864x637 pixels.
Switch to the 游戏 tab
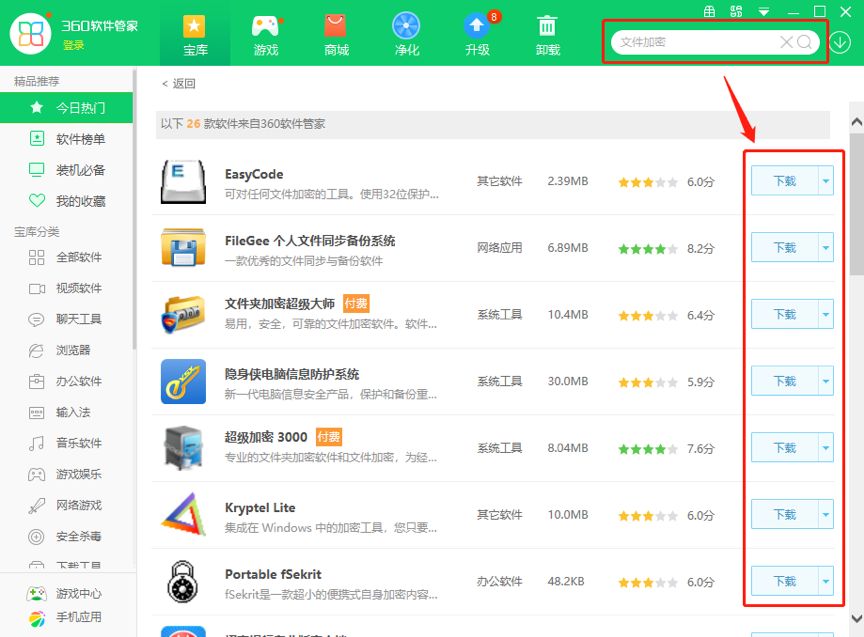pyautogui.click(x=265, y=31)
